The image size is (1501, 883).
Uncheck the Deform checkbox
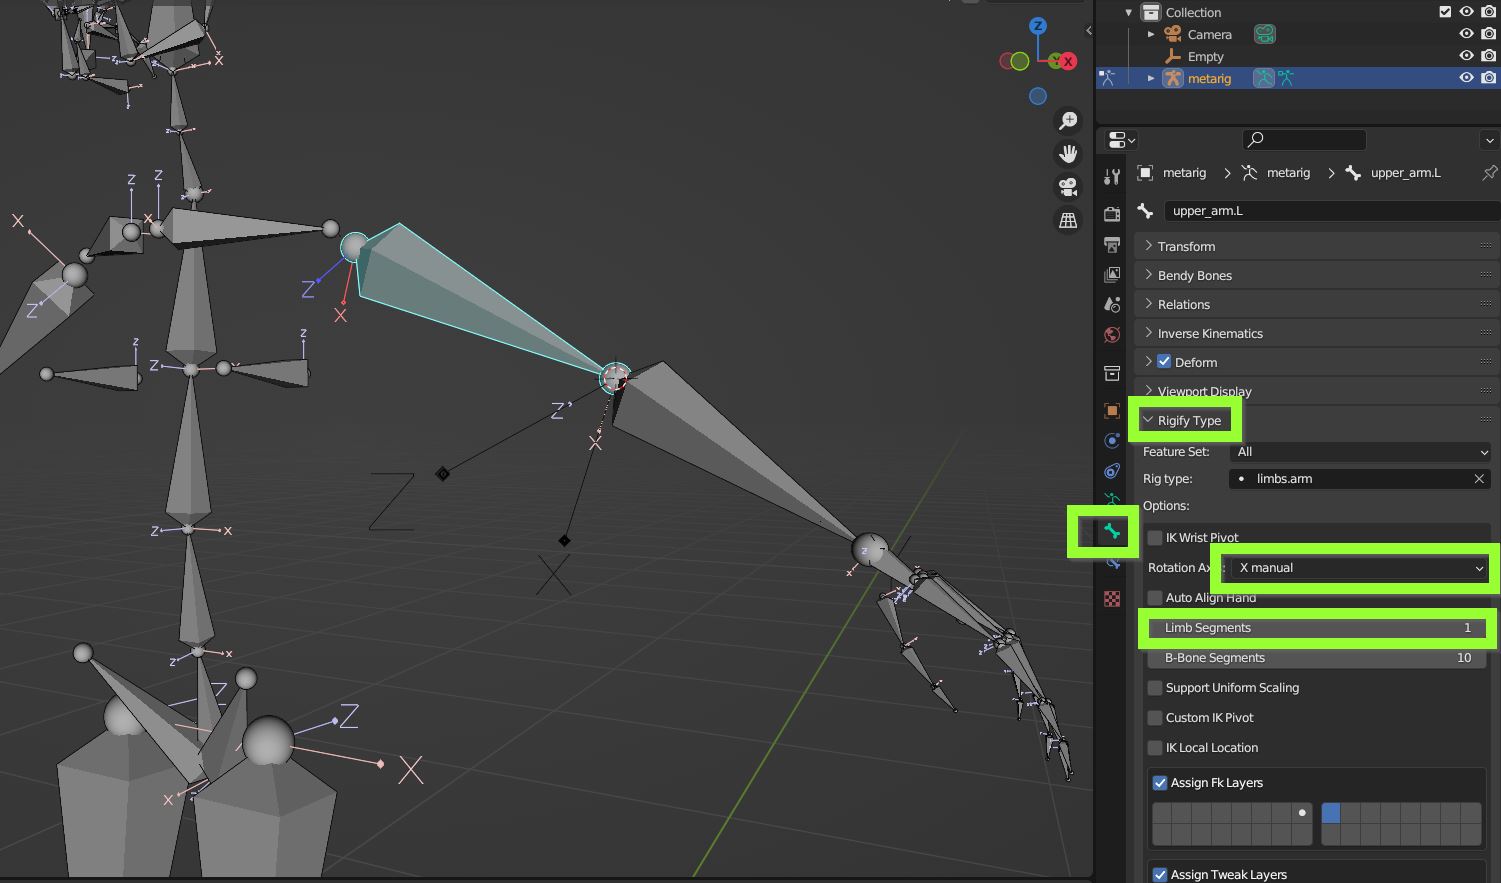point(1164,362)
